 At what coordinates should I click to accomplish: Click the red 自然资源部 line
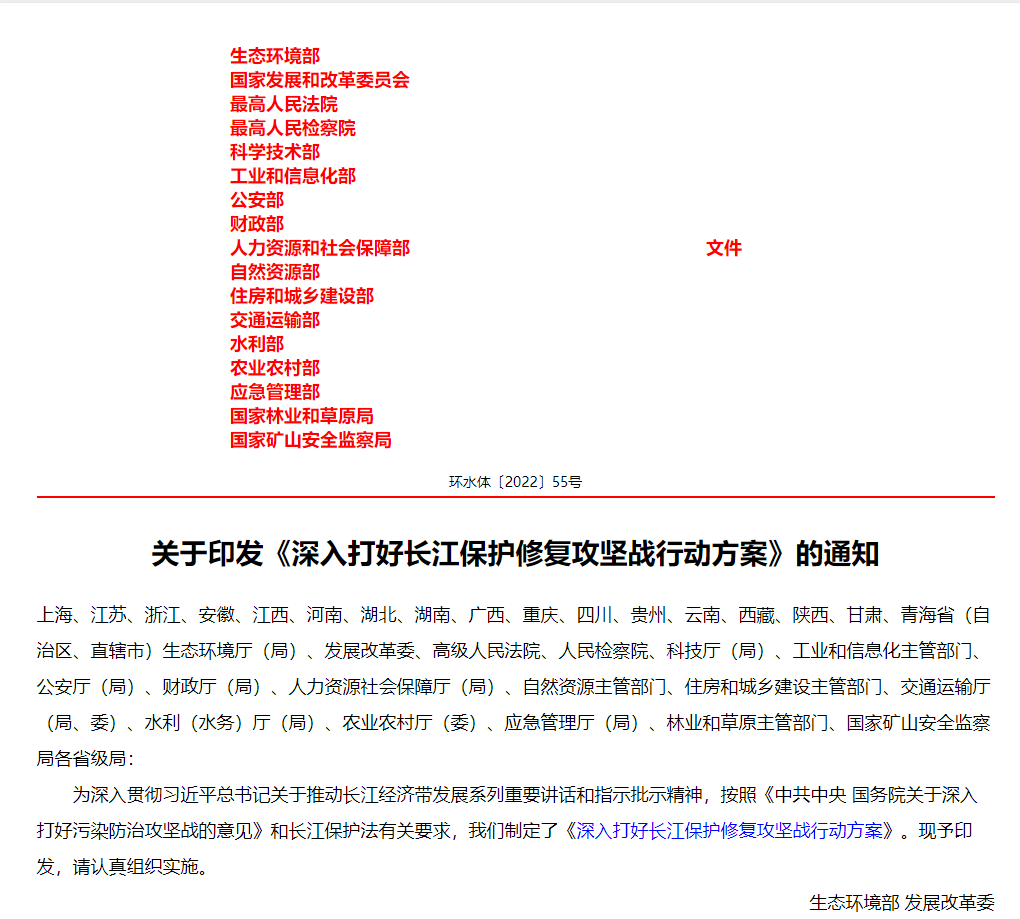pyautogui.click(x=275, y=273)
